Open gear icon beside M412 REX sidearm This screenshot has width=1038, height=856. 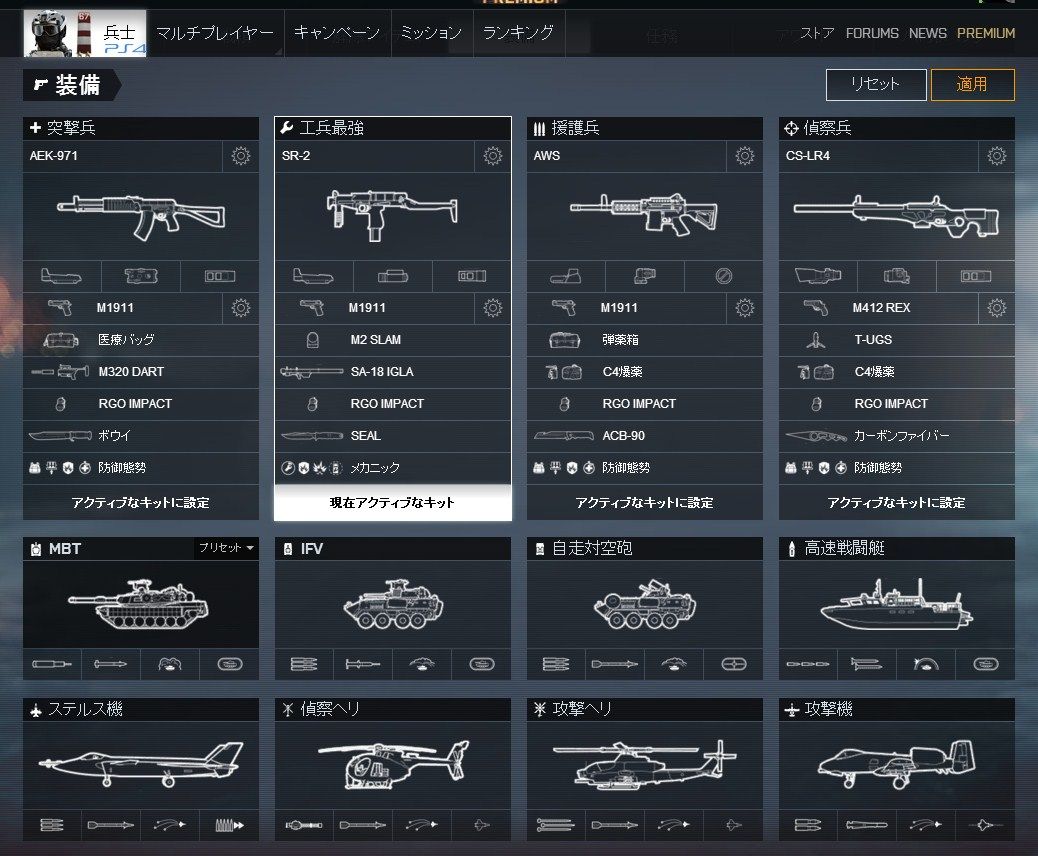[x=997, y=308]
